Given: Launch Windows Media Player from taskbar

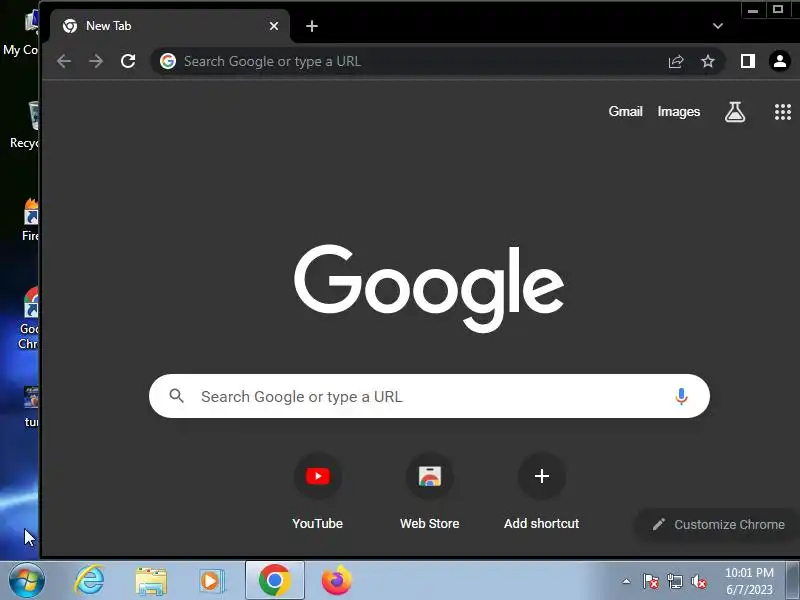Looking at the screenshot, I should coord(211,581).
